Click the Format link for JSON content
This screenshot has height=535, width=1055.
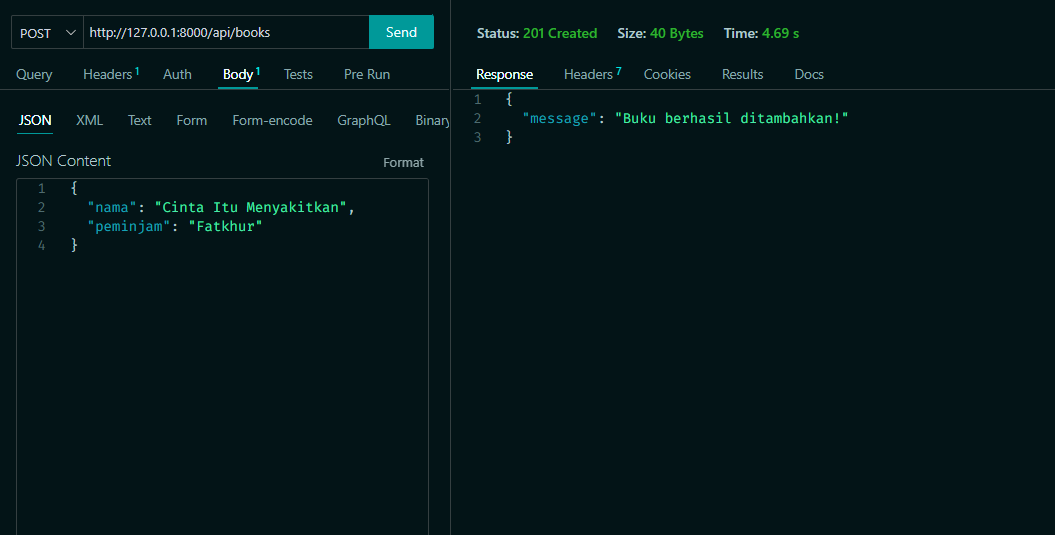404,162
